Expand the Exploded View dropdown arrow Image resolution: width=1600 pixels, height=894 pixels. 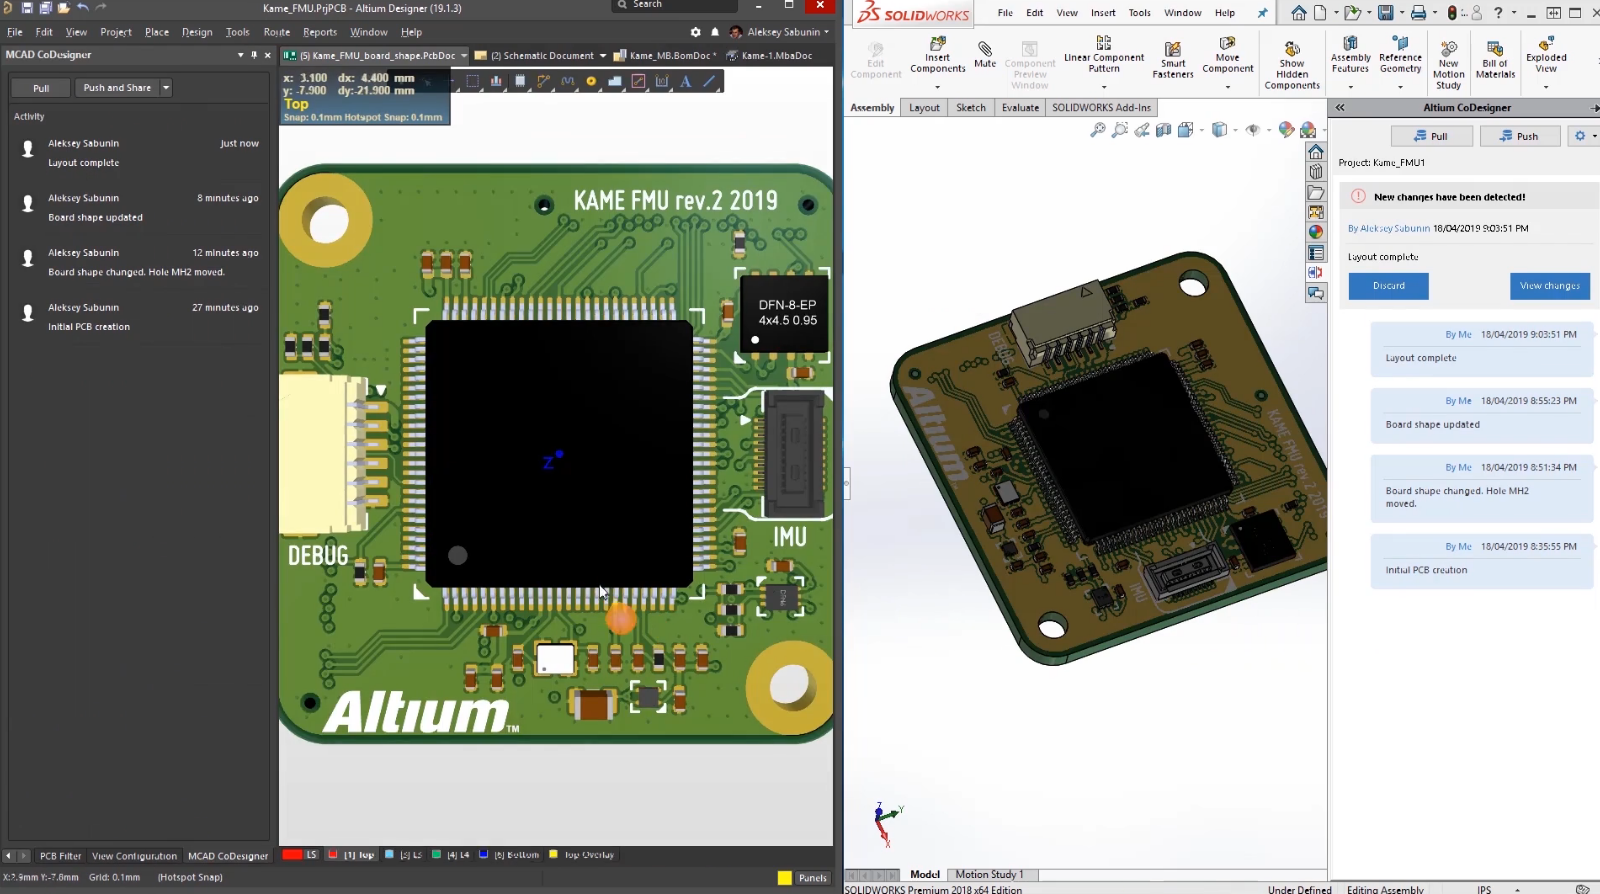pyautogui.click(x=1546, y=87)
